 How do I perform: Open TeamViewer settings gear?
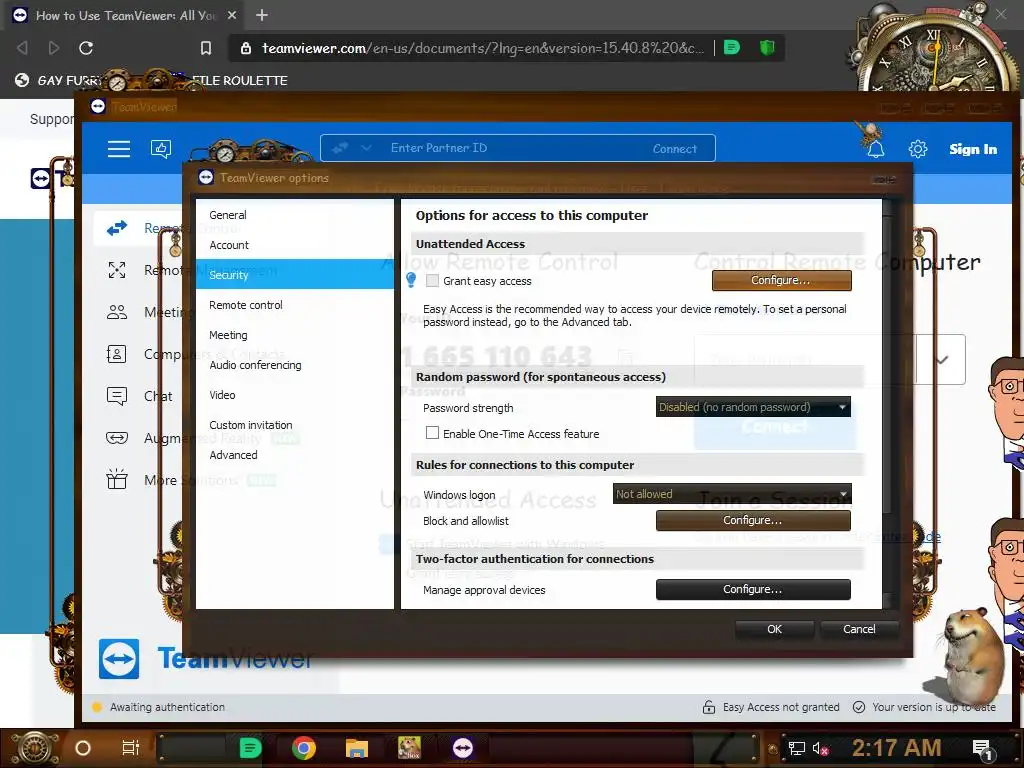918,149
